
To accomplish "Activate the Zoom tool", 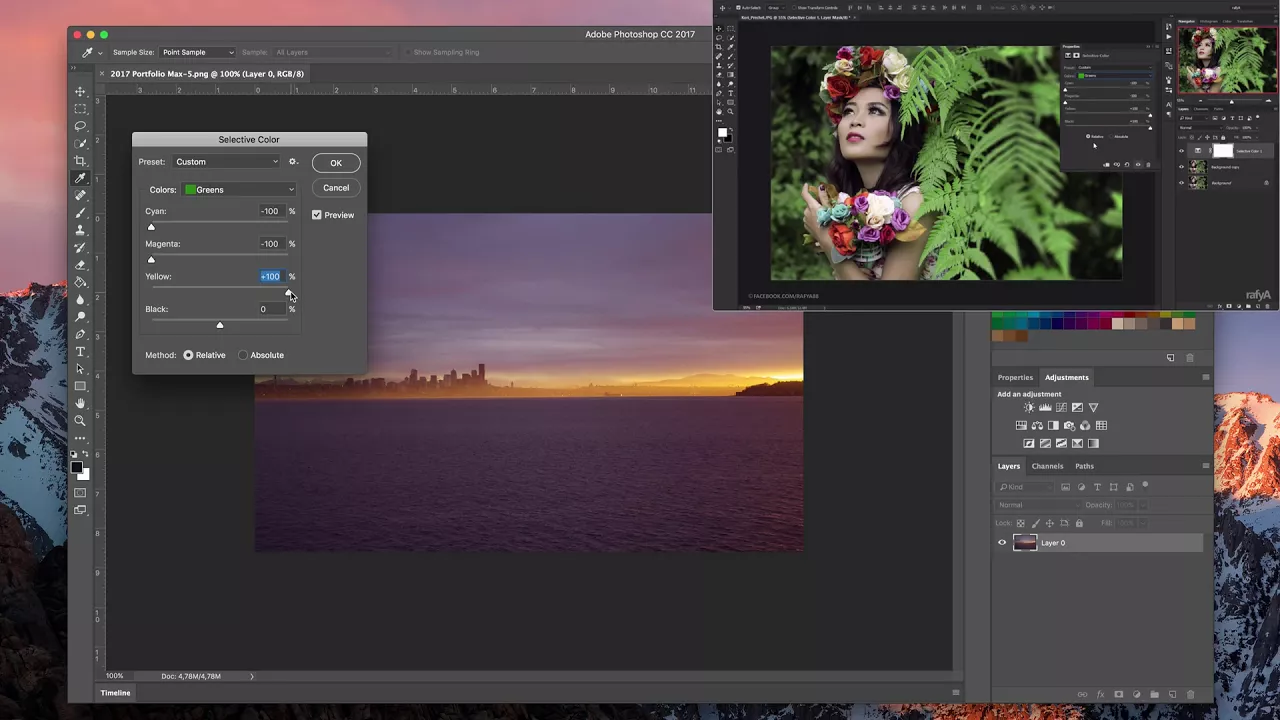I will point(80,421).
